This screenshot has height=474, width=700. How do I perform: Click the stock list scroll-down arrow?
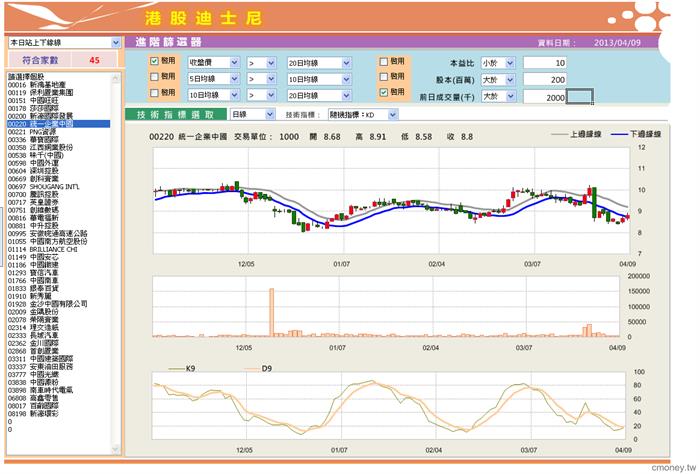pos(116,449)
